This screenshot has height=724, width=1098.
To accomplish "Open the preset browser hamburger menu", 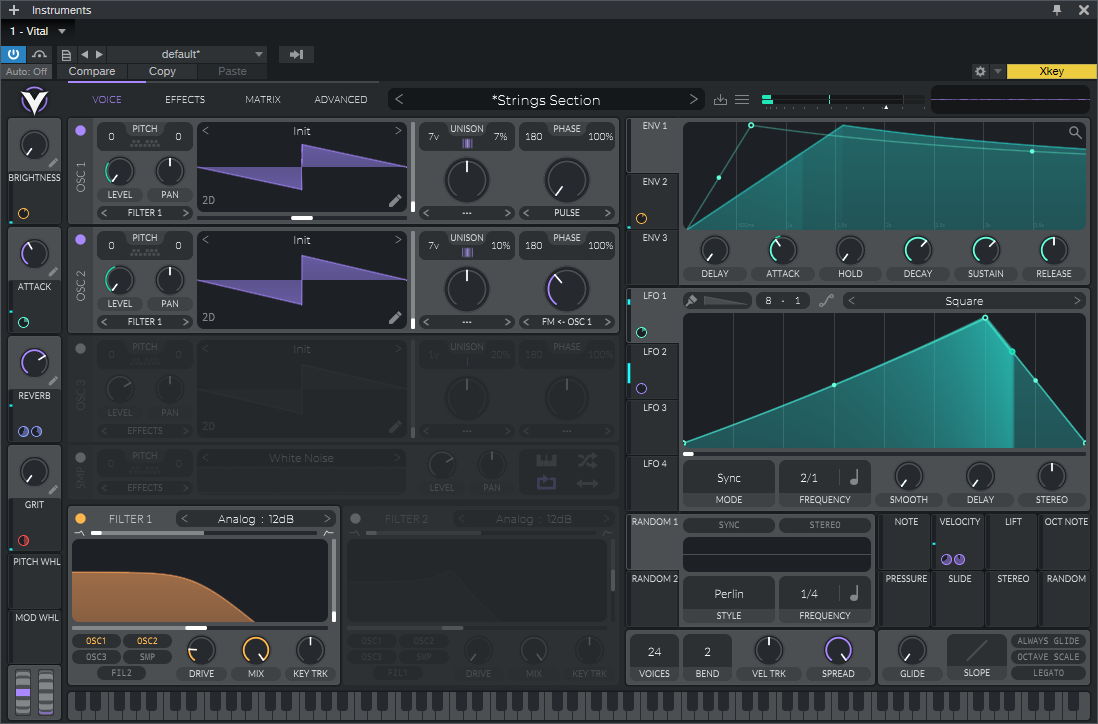I will (x=742, y=100).
